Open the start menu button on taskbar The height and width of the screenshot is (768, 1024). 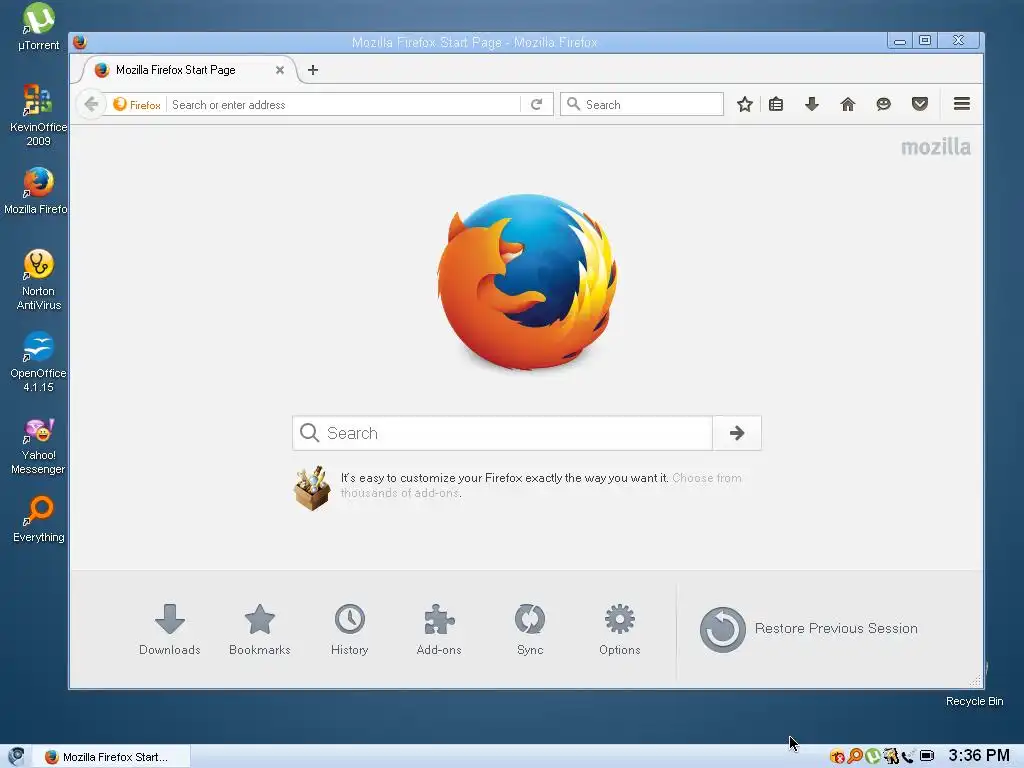pos(16,756)
